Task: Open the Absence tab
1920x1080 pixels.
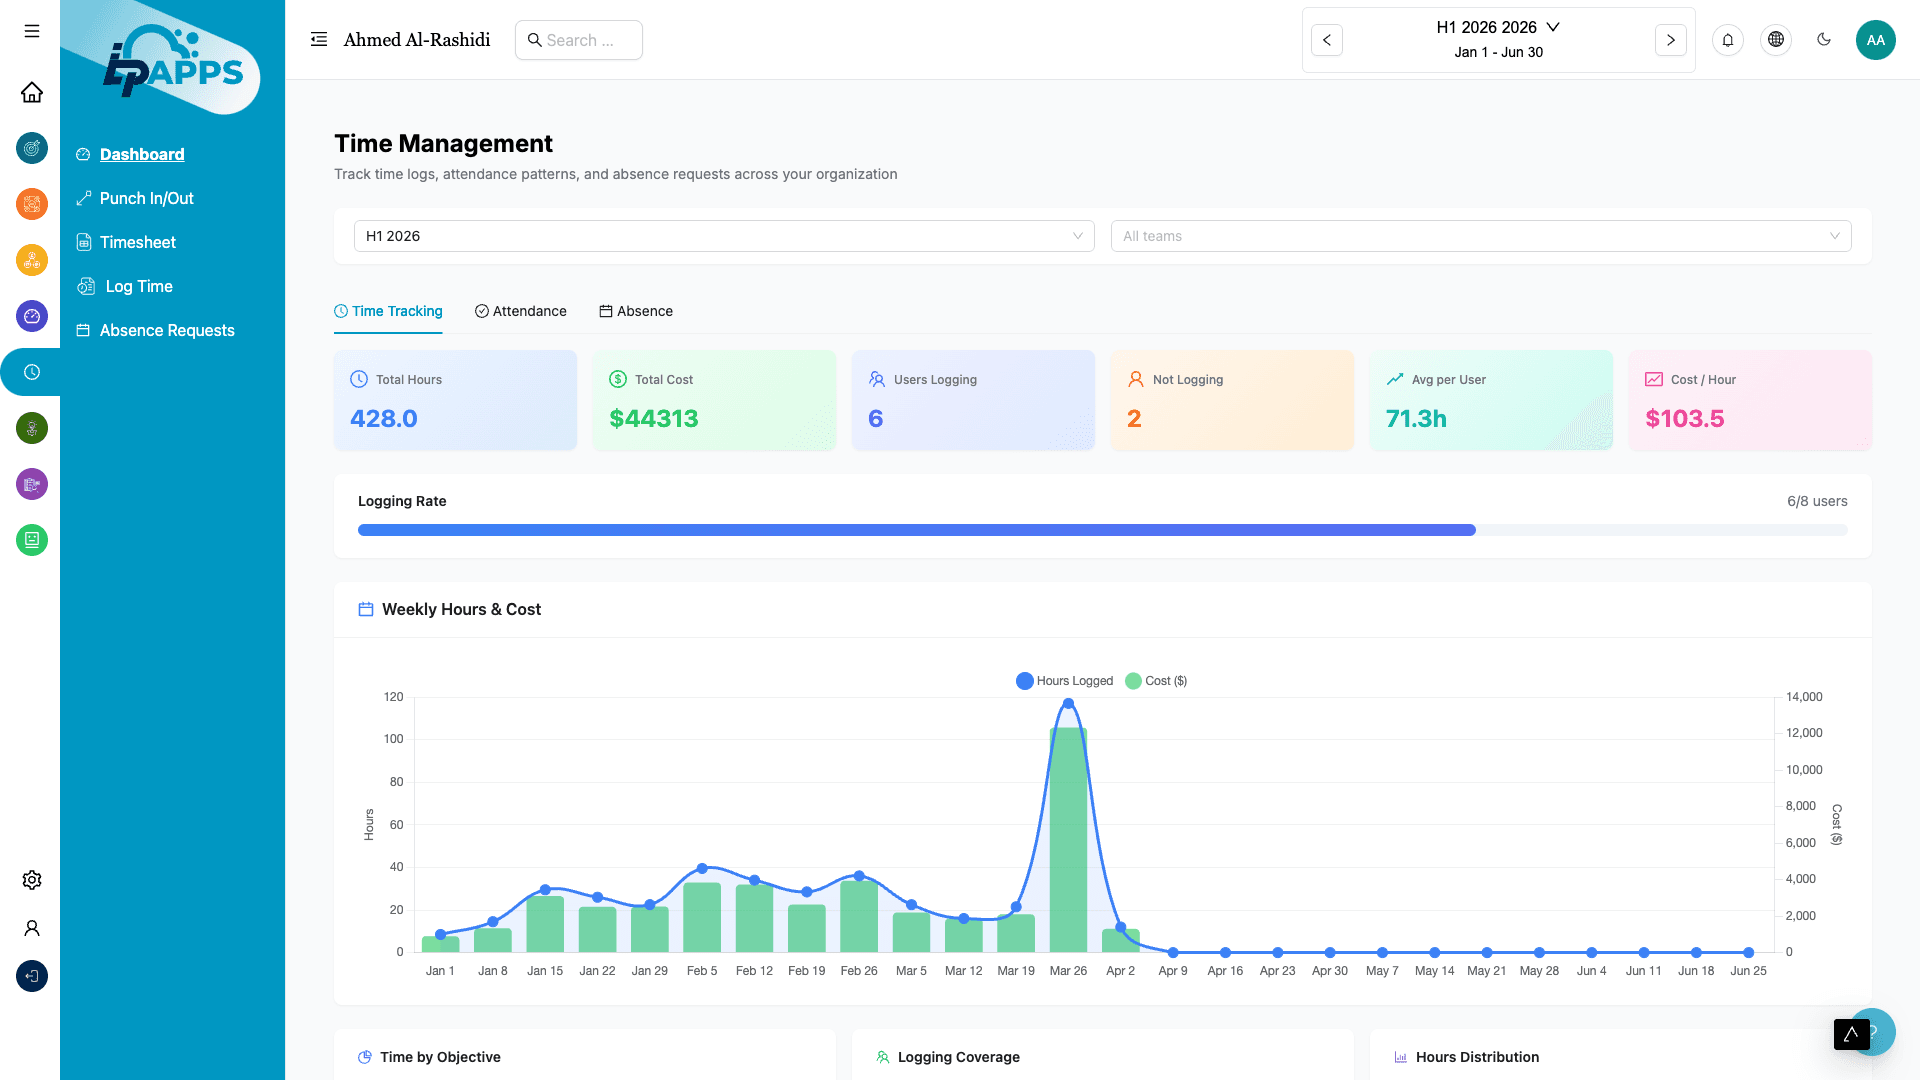Action: click(636, 311)
